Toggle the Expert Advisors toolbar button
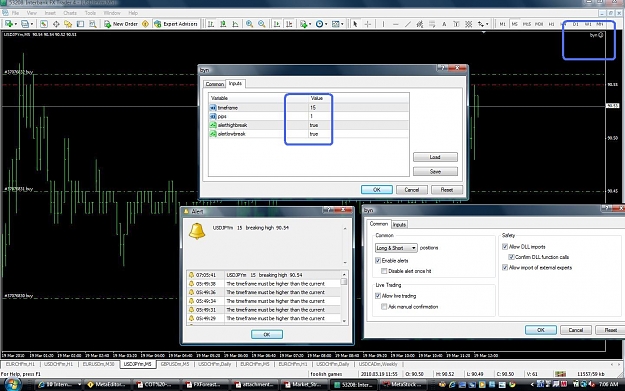The image size is (625, 391). coord(176,24)
